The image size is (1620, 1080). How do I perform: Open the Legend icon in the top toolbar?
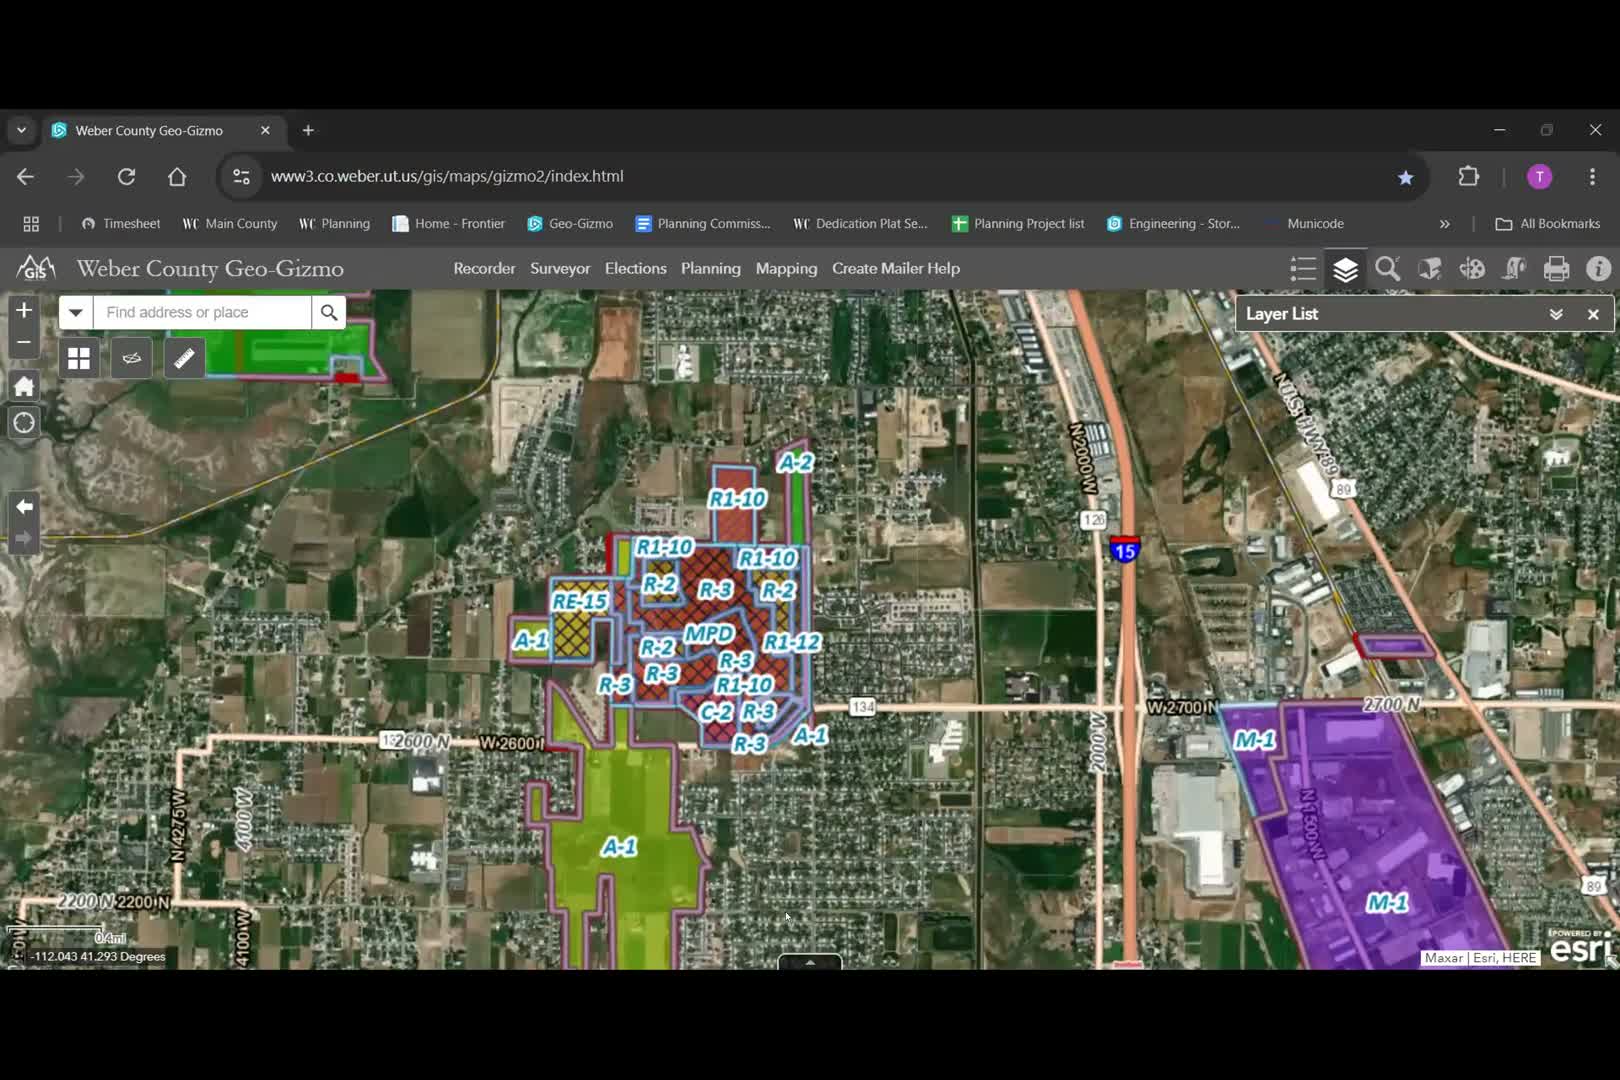pos(1302,268)
